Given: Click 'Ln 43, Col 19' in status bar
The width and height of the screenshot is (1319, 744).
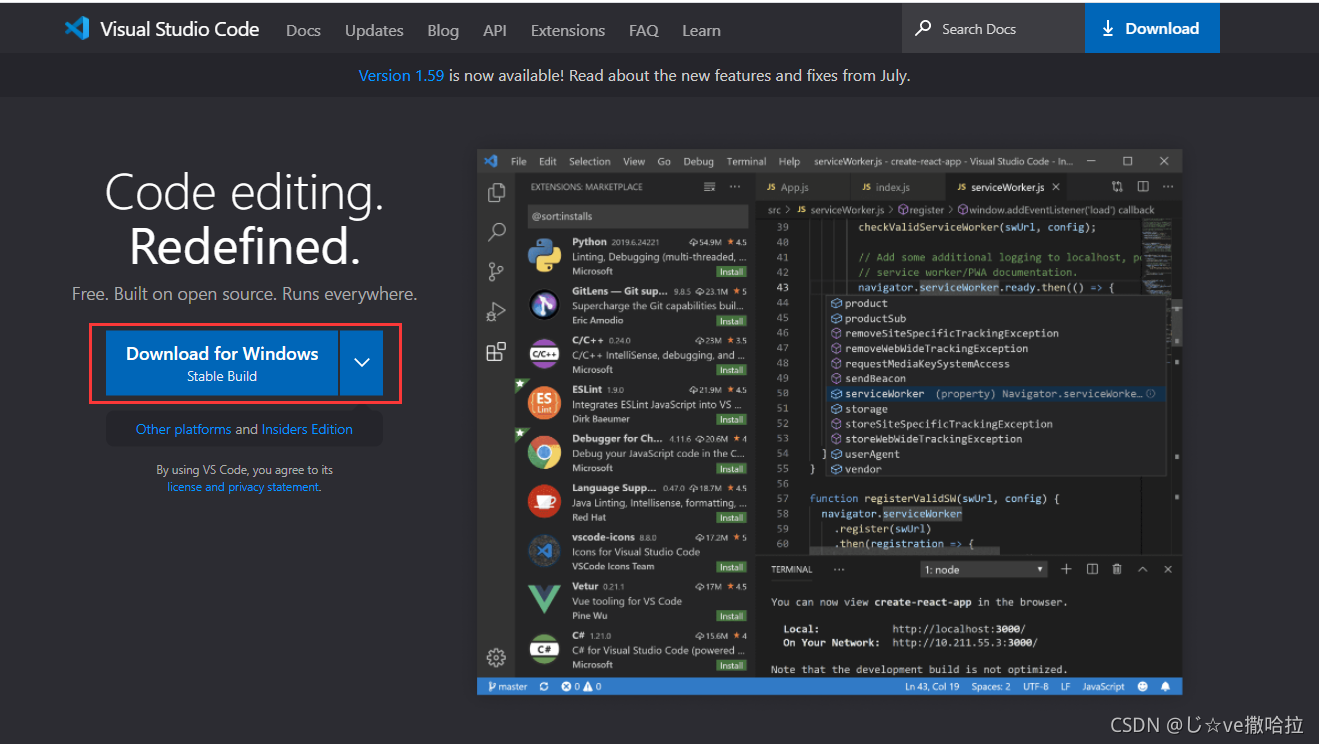Looking at the screenshot, I should coord(932,687).
